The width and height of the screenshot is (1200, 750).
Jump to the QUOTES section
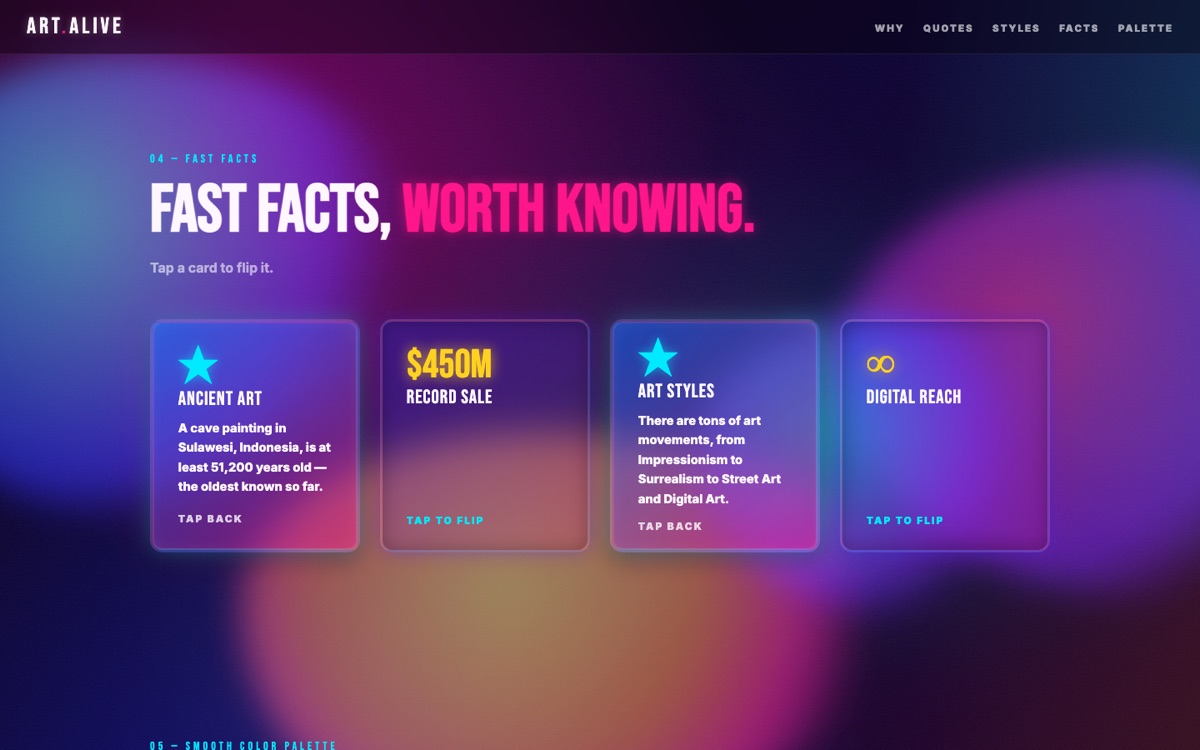click(x=948, y=28)
